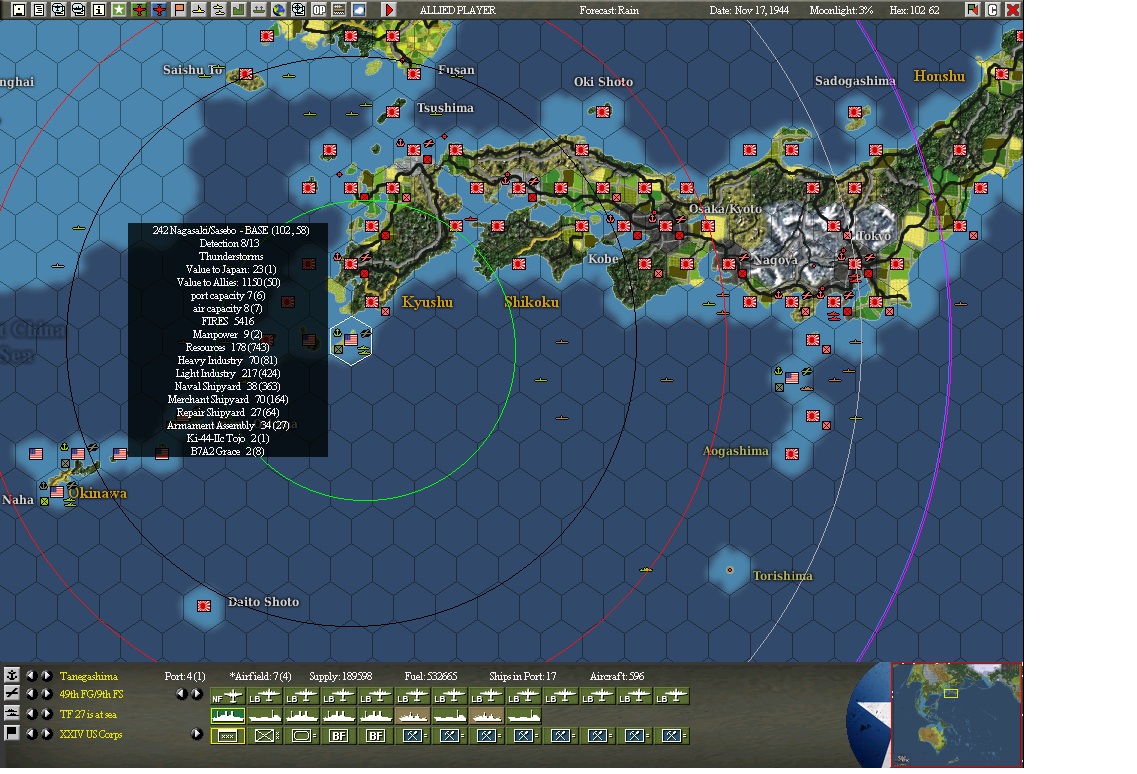
Task: Click the 'Aircraft: 596' text
Action: coord(617,676)
